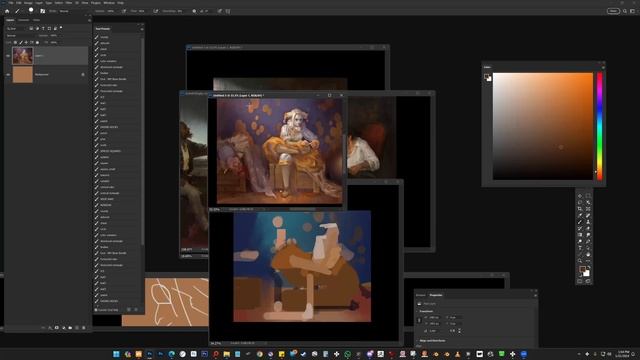Select the Pen tool
Image resolution: width=640 pixels, height=360 pixels.
[588, 241]
